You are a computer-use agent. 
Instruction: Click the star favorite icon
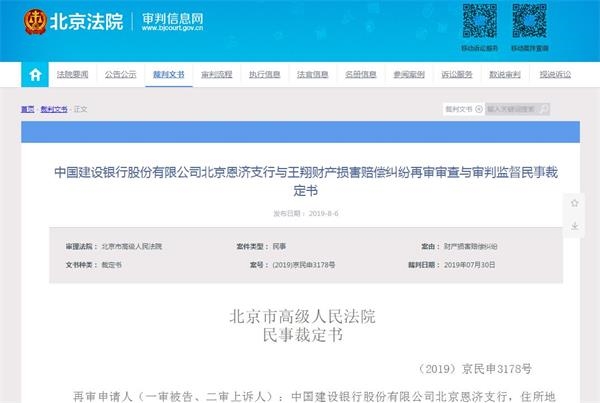[x=574, y=203]
